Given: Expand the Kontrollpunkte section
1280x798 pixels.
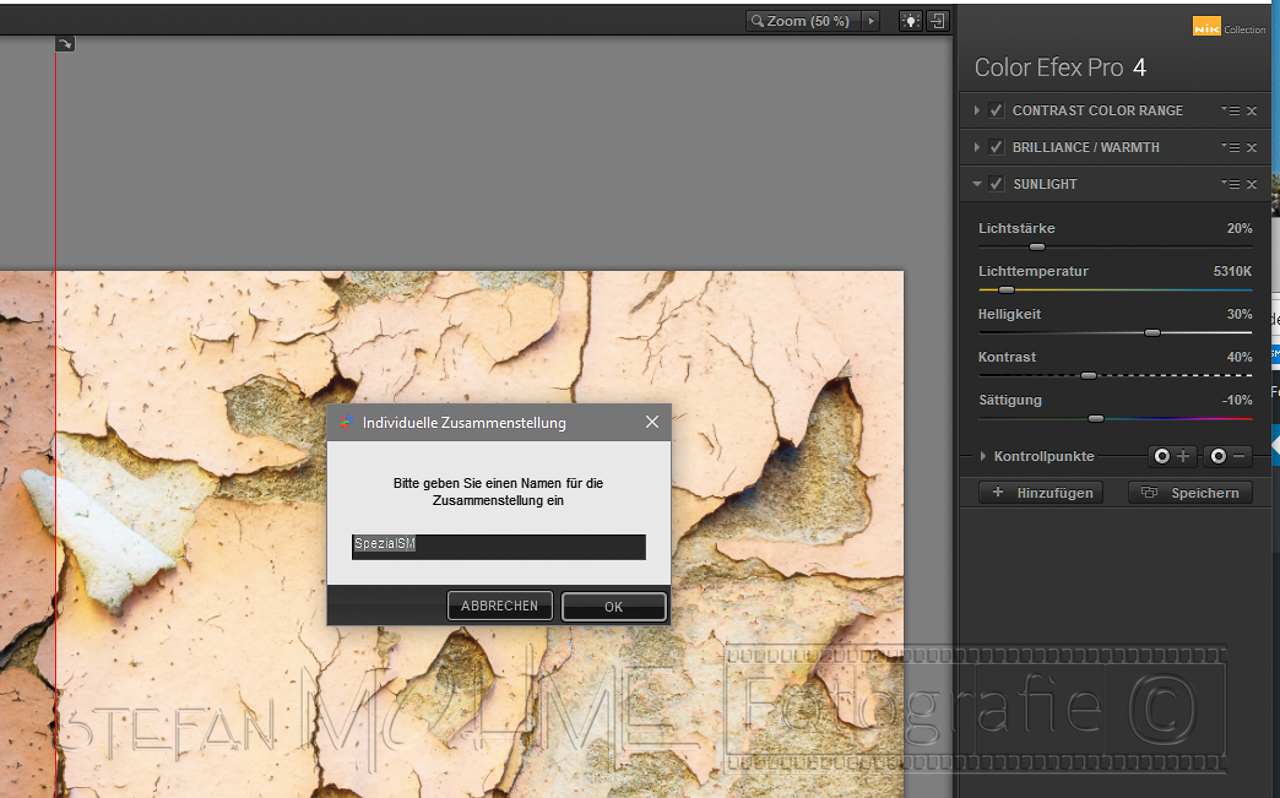Looking at the screenshot, I should point(982,457).
